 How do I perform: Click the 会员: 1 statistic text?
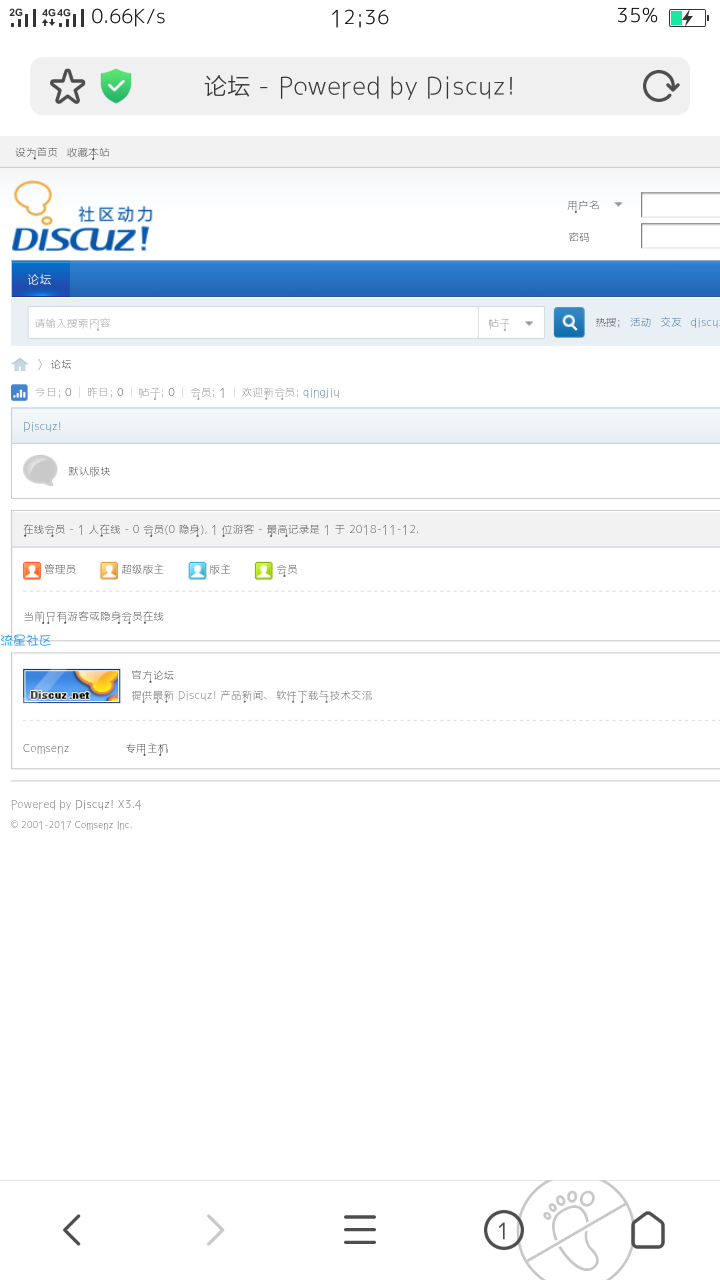pos(208,393)
